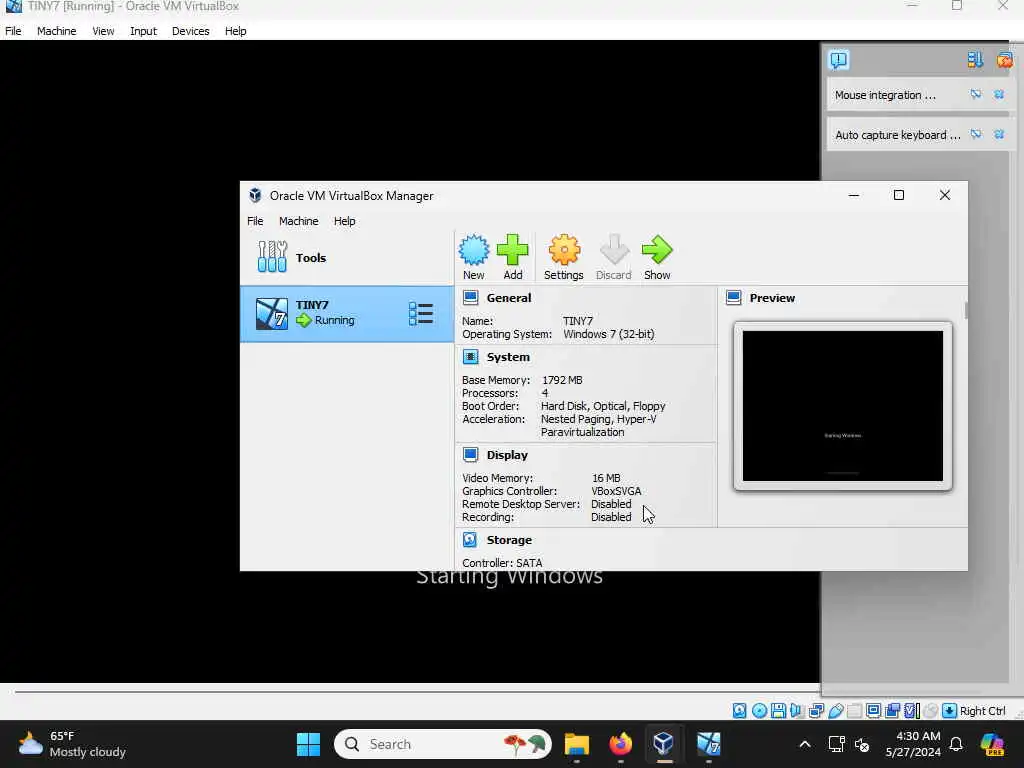Dismiss the Mouse integration notification
1024x768 pixels.
pyautogui.click(x=999, y=95)
